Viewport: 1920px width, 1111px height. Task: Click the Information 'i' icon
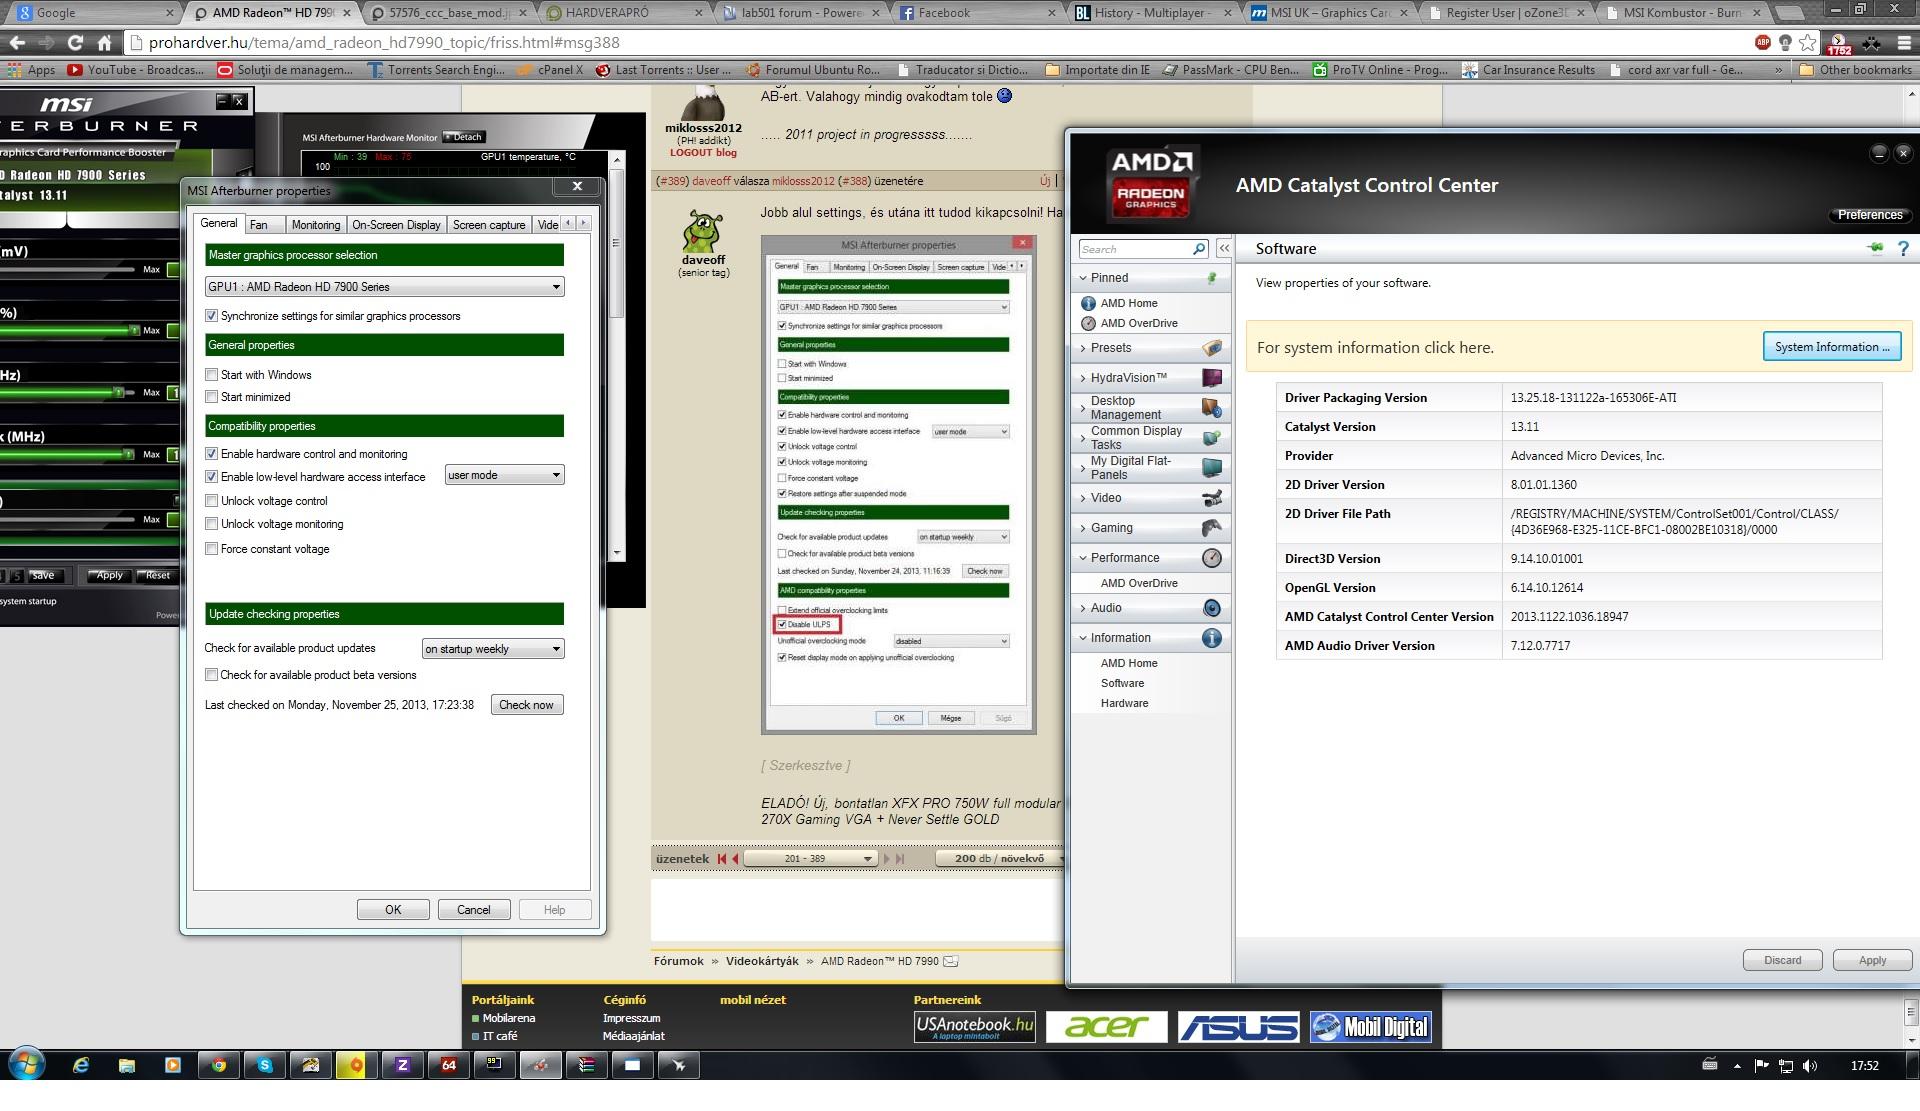pyautogui.click(x=1211, y=638)
